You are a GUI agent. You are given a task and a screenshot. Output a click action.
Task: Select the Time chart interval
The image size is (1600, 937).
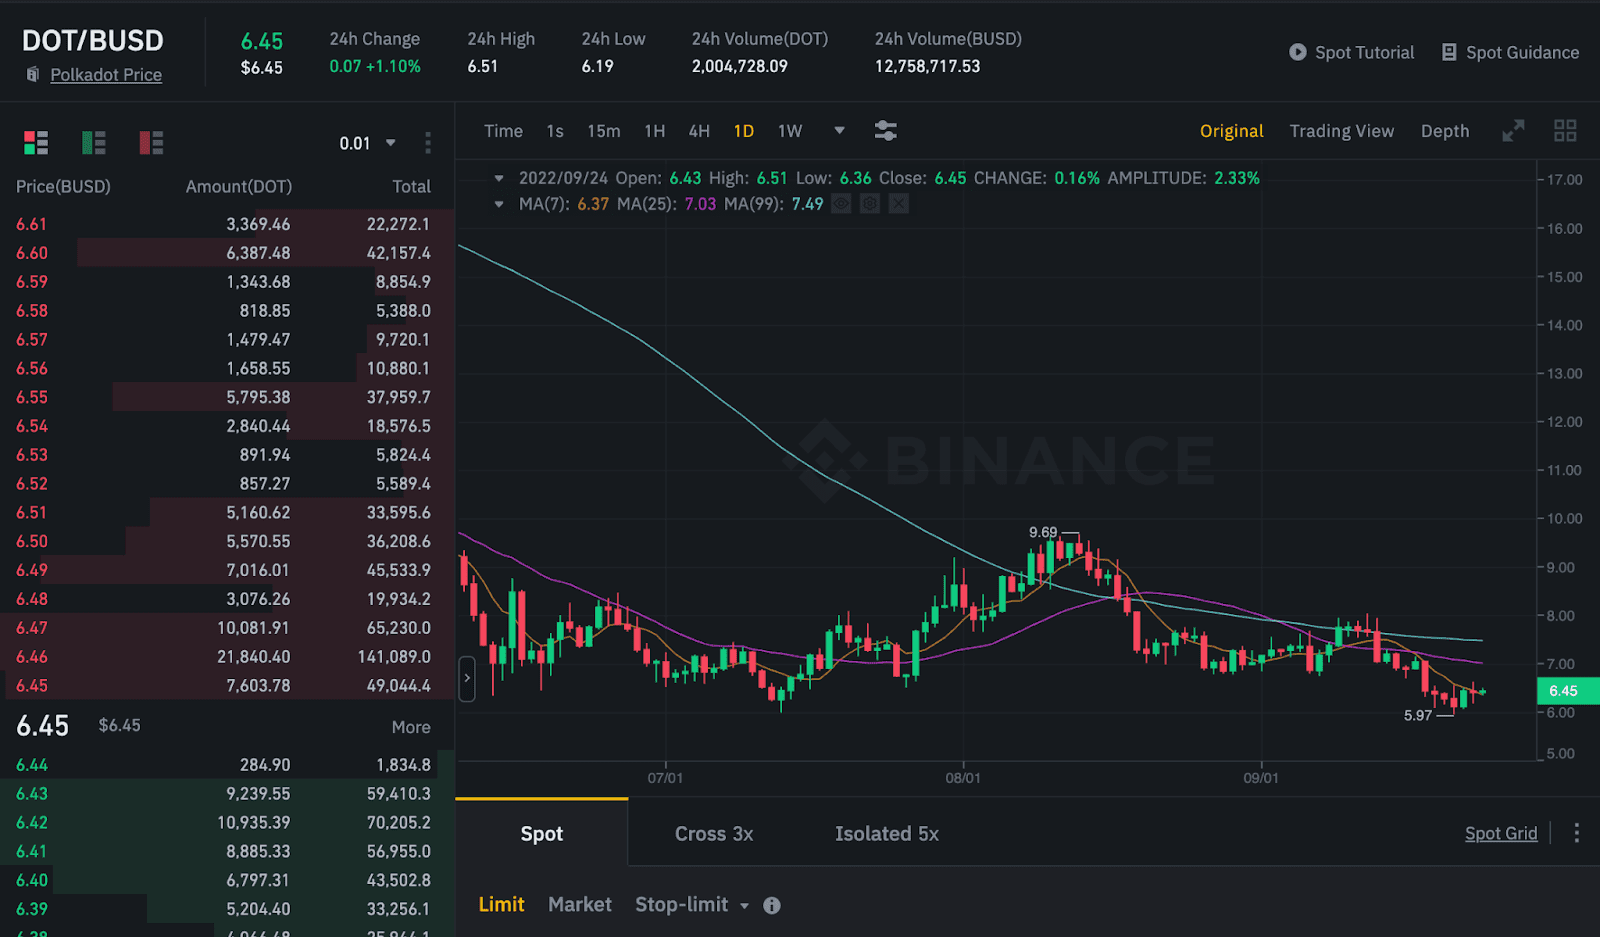[x=503, y=131]
